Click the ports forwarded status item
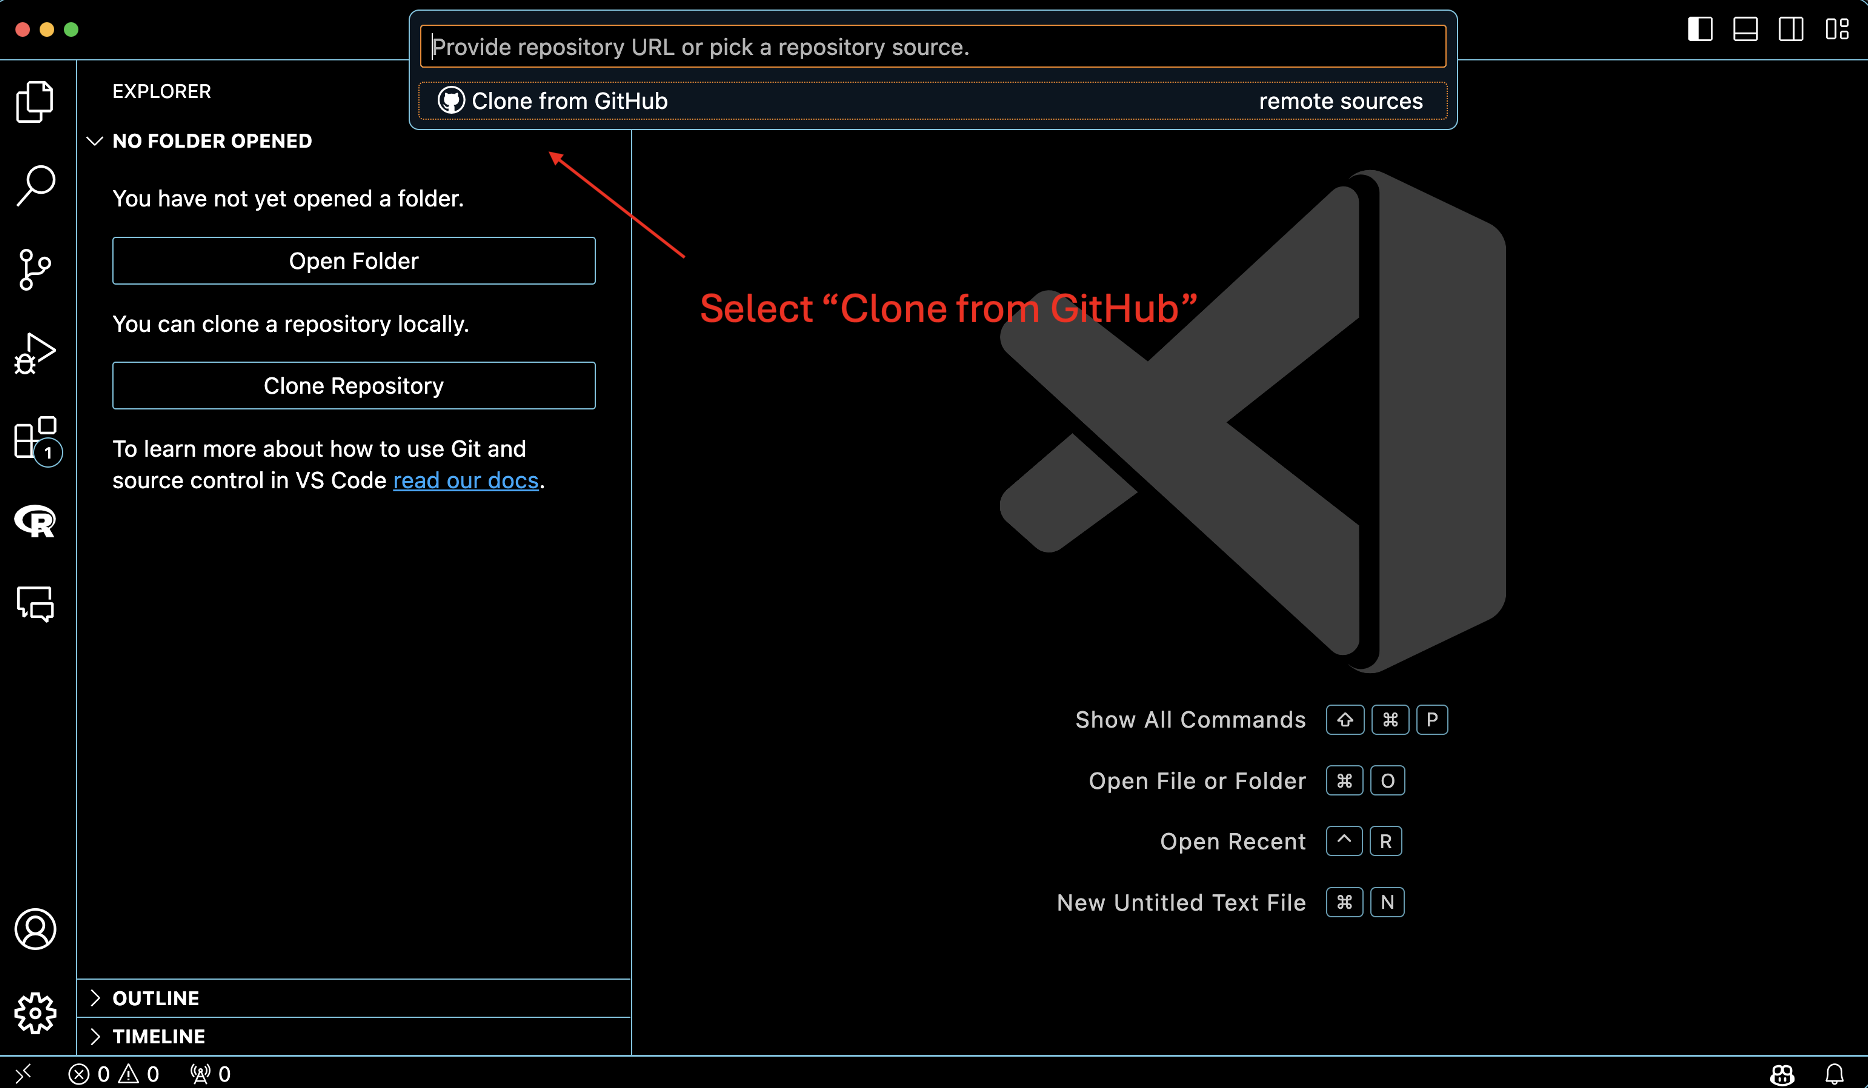 (210, 1074)
